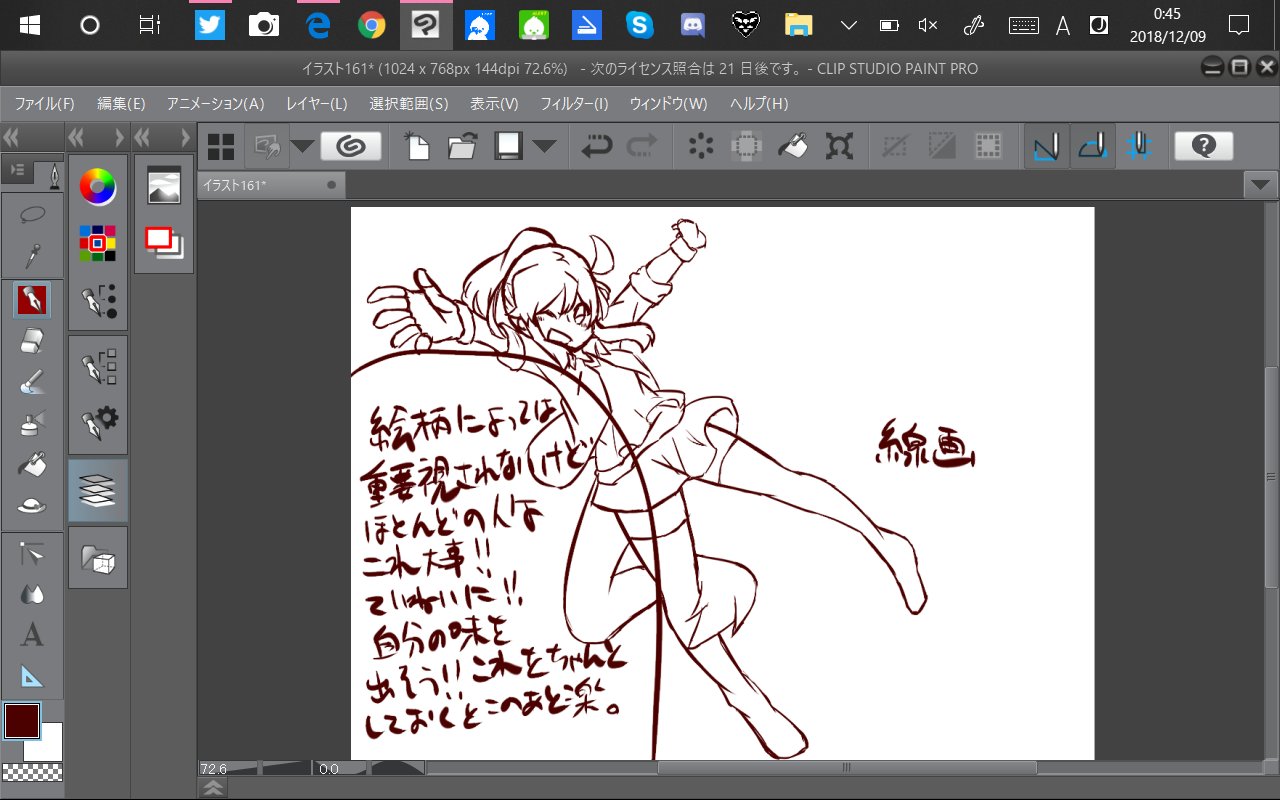
Task: Collapse the second palette dock column
Action: point(76,137)
